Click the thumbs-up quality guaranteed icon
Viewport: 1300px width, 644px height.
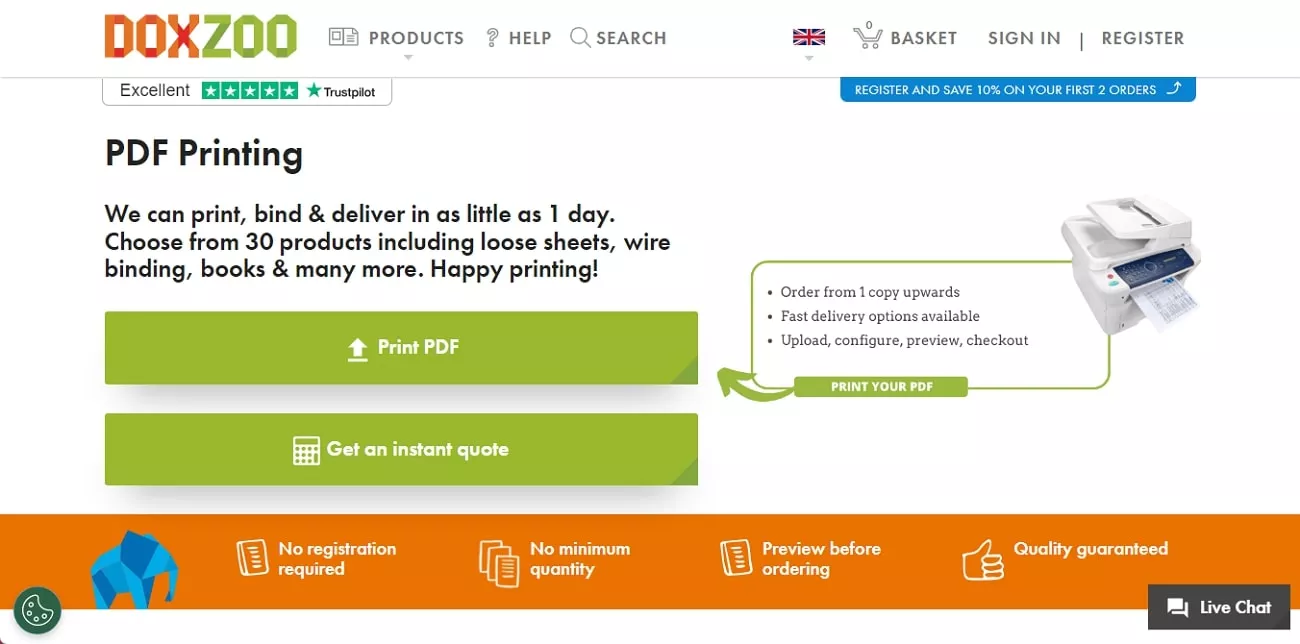tap(982, 560)
